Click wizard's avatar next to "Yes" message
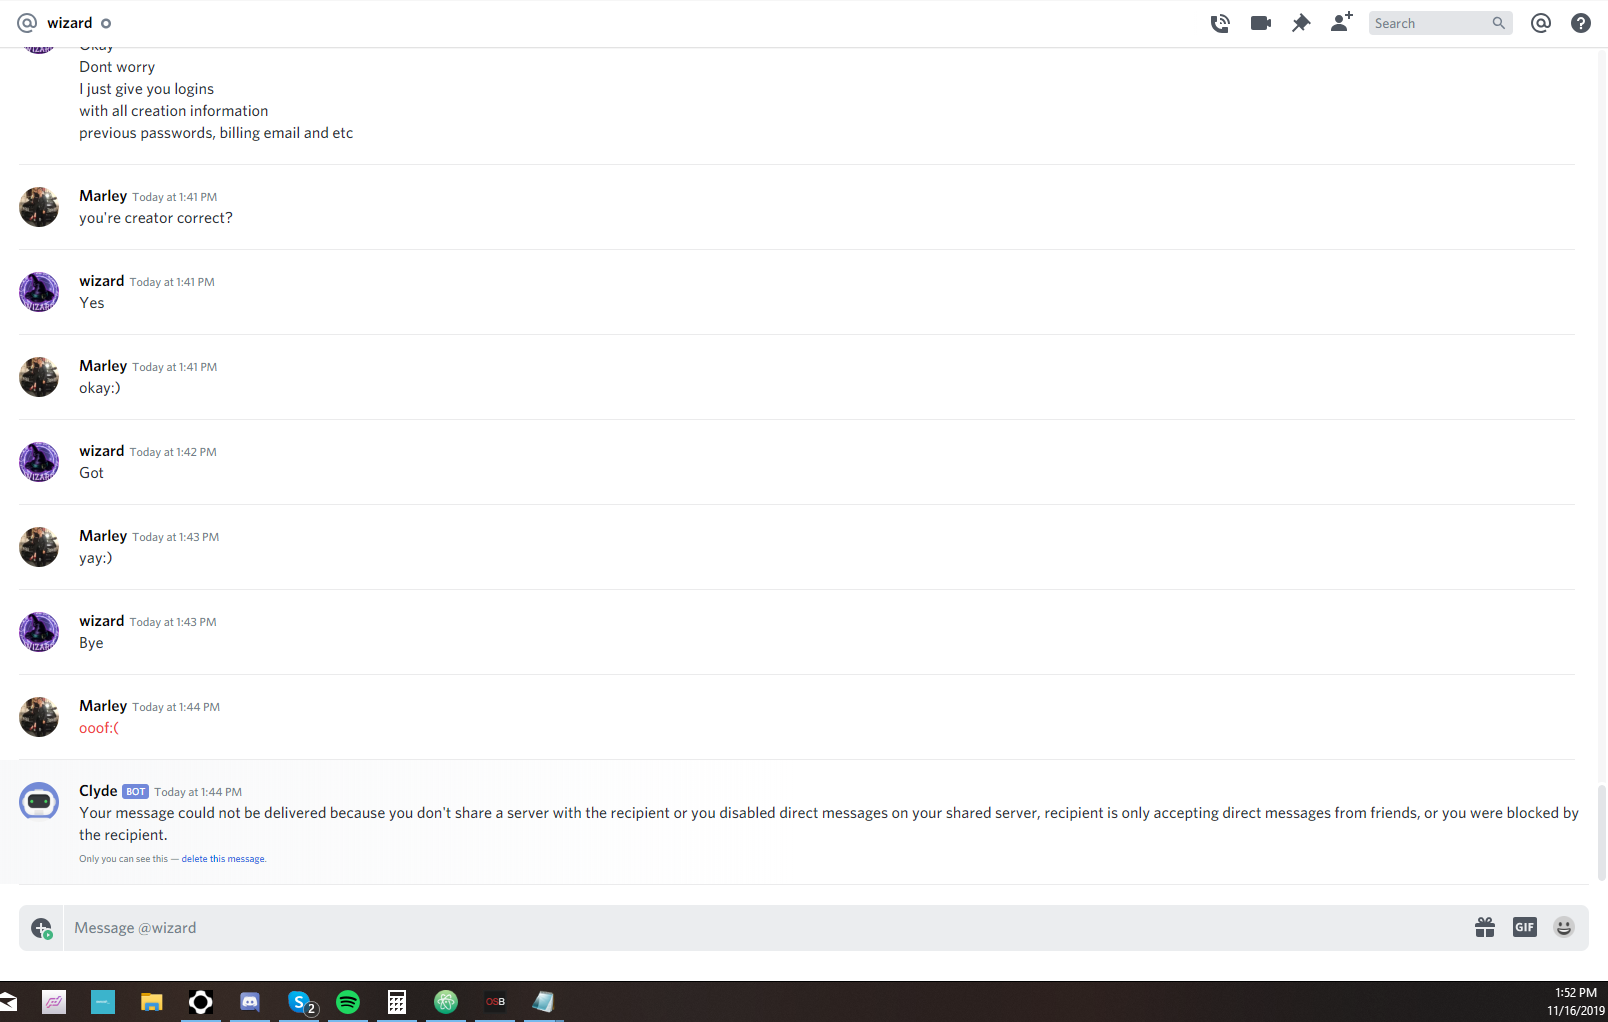This screenshot has width=1608, height=1022. [x=39, y=292]
